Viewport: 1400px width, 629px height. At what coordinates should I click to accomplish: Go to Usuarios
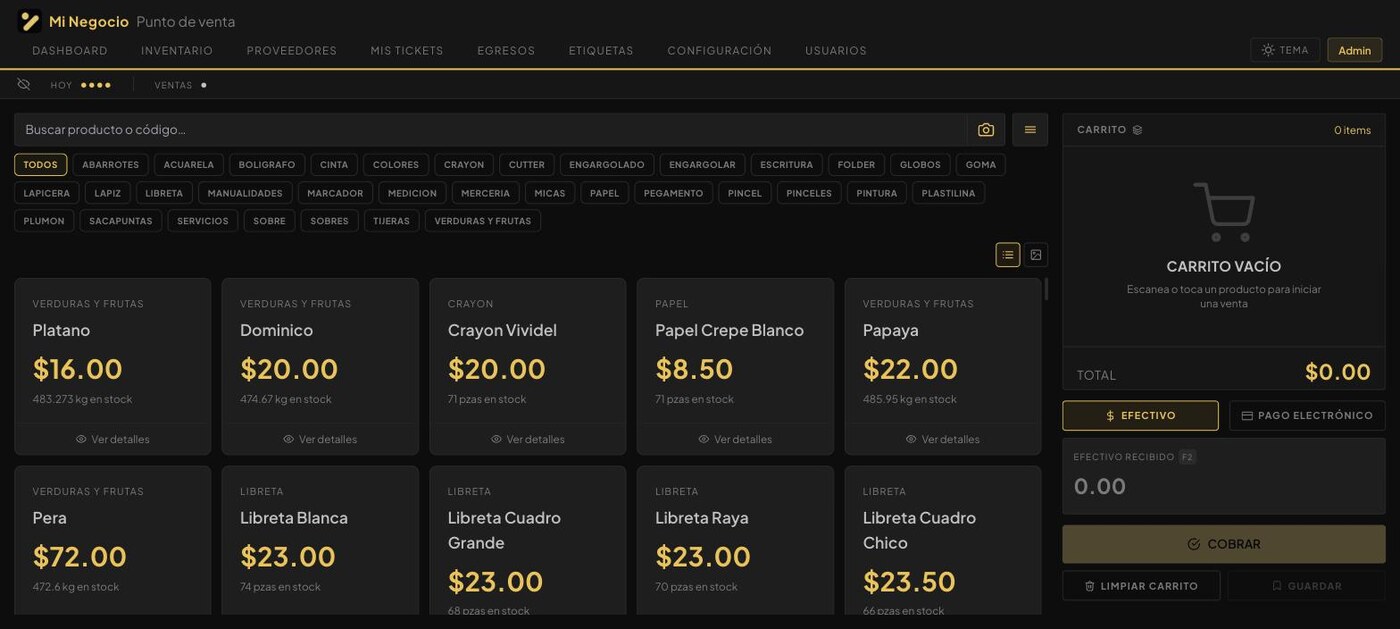836,51
